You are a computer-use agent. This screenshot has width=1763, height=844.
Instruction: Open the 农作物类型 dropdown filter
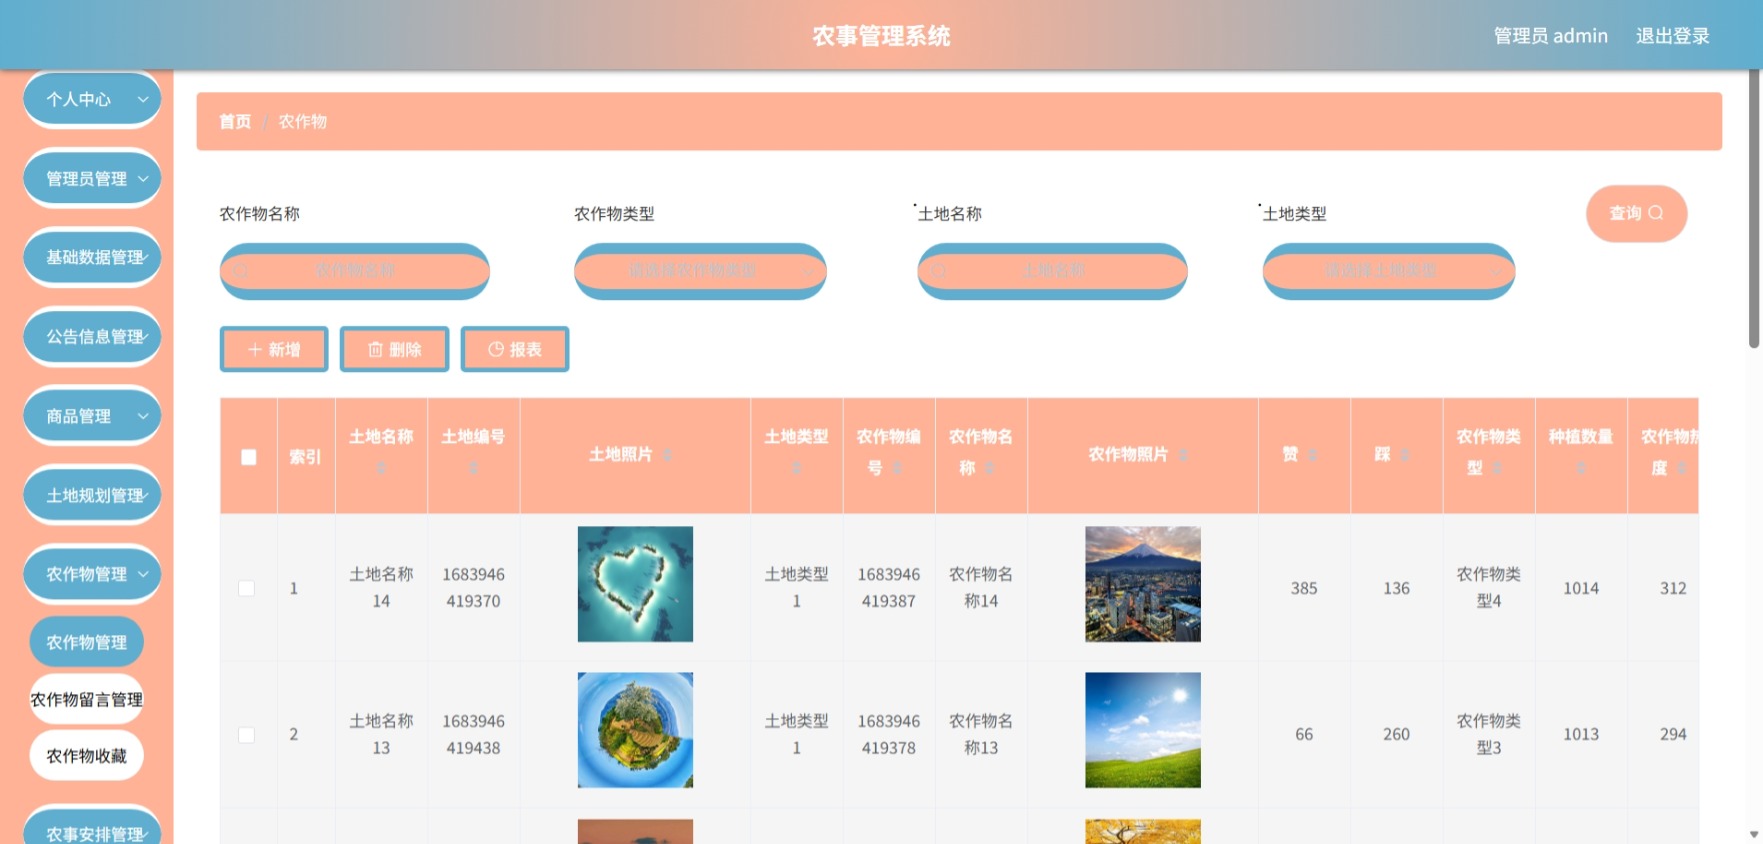700,271
